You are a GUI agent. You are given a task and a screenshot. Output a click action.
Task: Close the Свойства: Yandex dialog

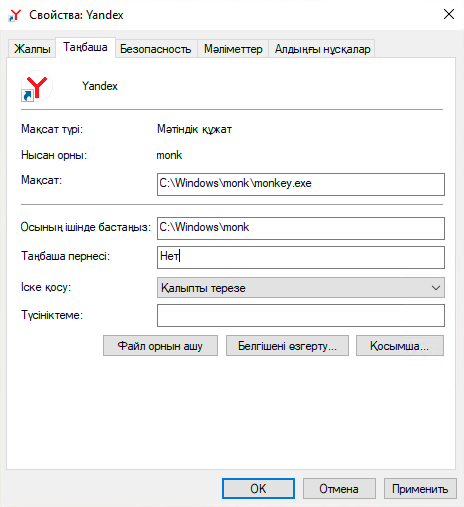pyautogui.click(x=449, y=14)
